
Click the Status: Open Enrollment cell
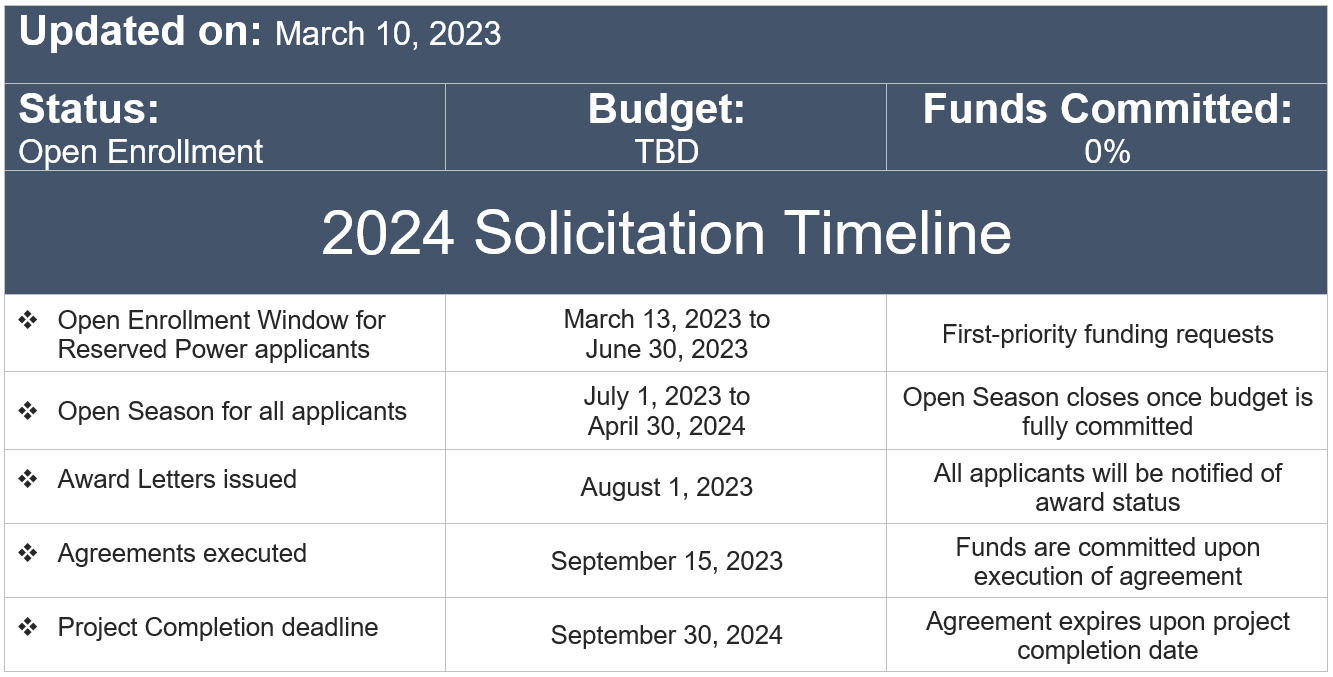click(225, 127)
